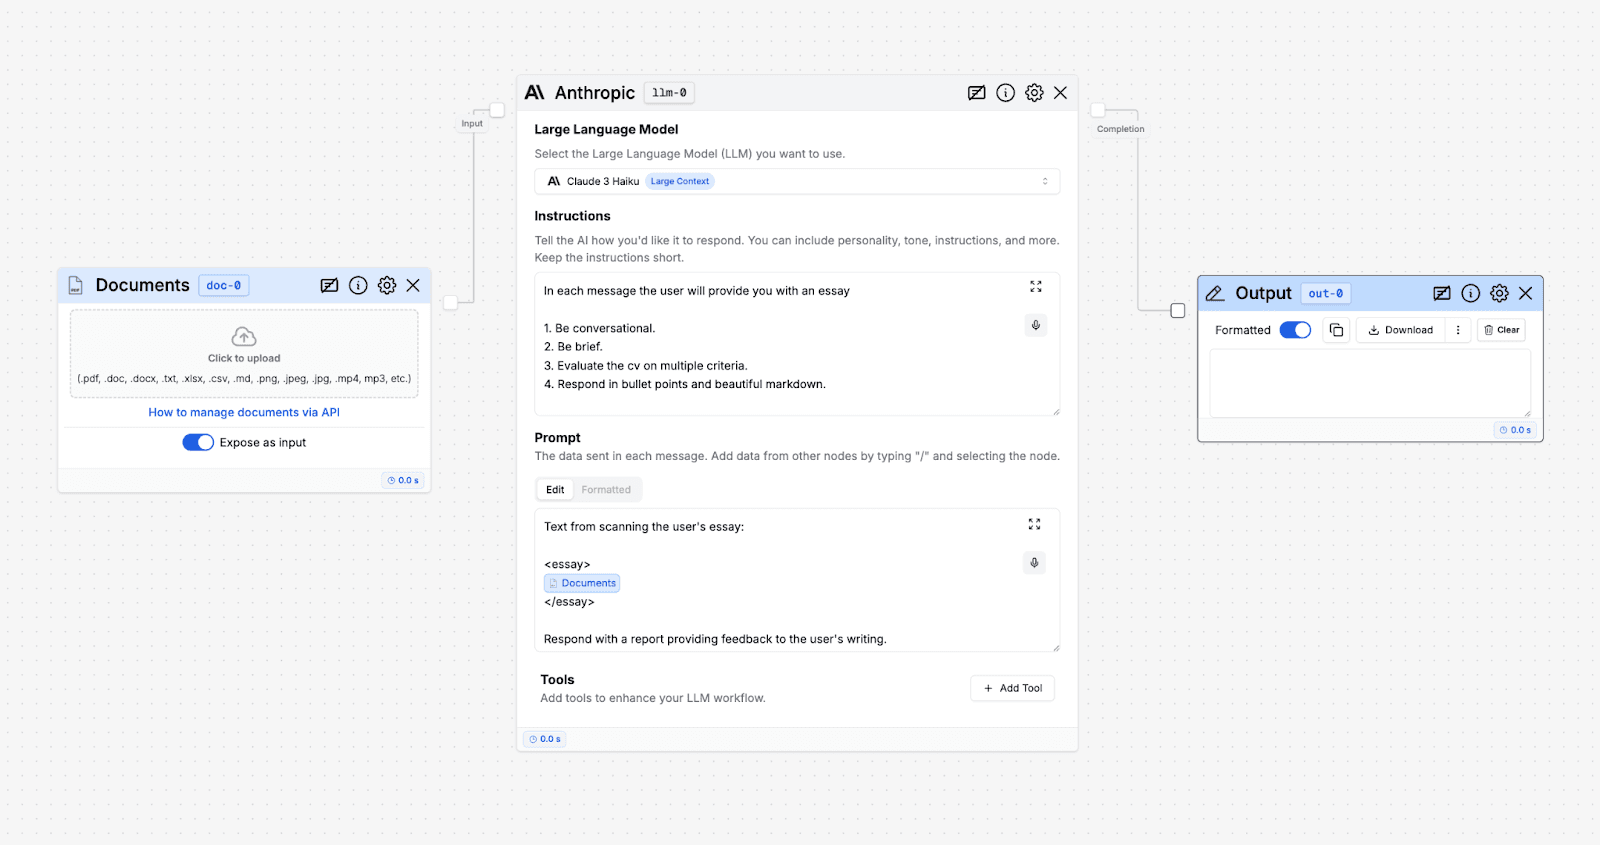Open notes icon on Documents node
The image size is (1600, 845).
[329, 286]
